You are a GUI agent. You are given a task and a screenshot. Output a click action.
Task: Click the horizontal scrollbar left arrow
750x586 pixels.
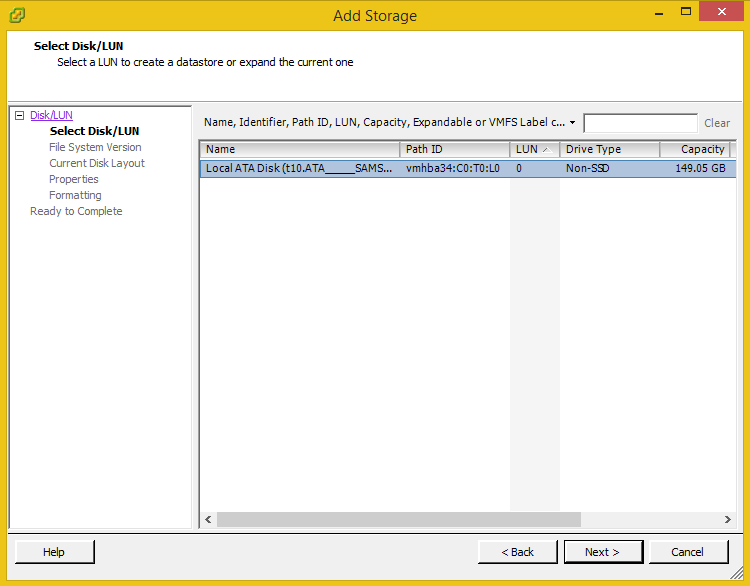coord(208,520)
